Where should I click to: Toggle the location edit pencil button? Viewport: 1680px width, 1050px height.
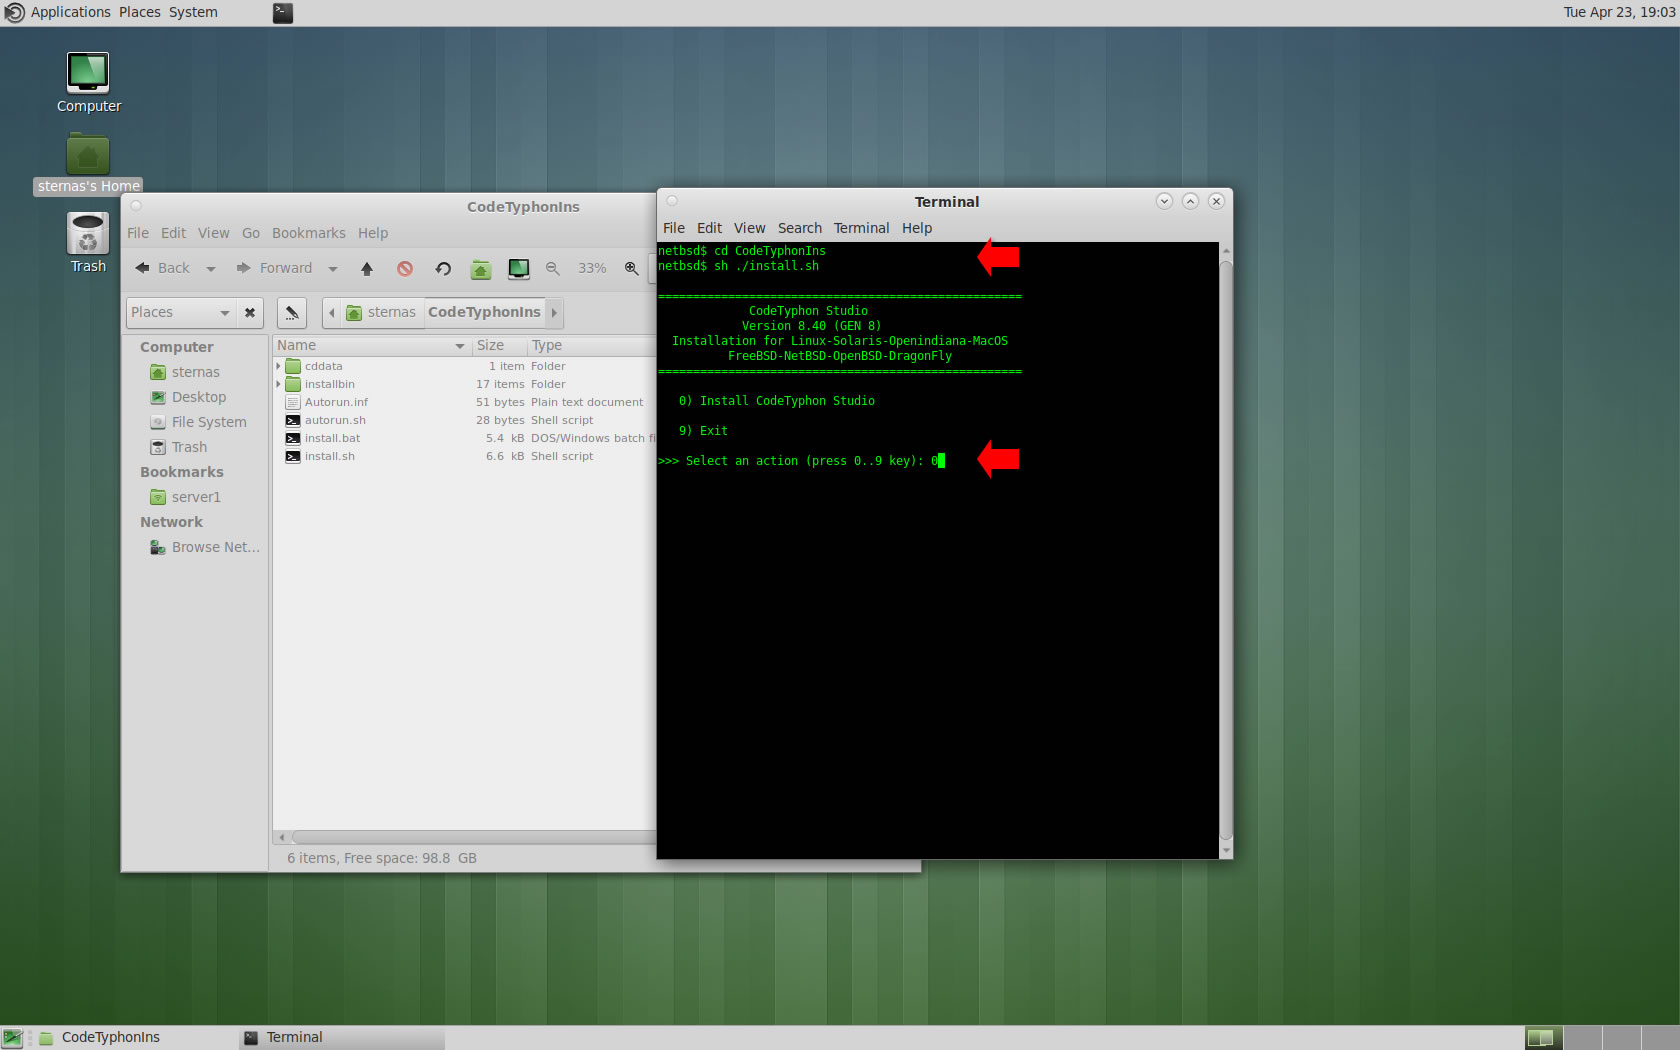tap(291, 313)
